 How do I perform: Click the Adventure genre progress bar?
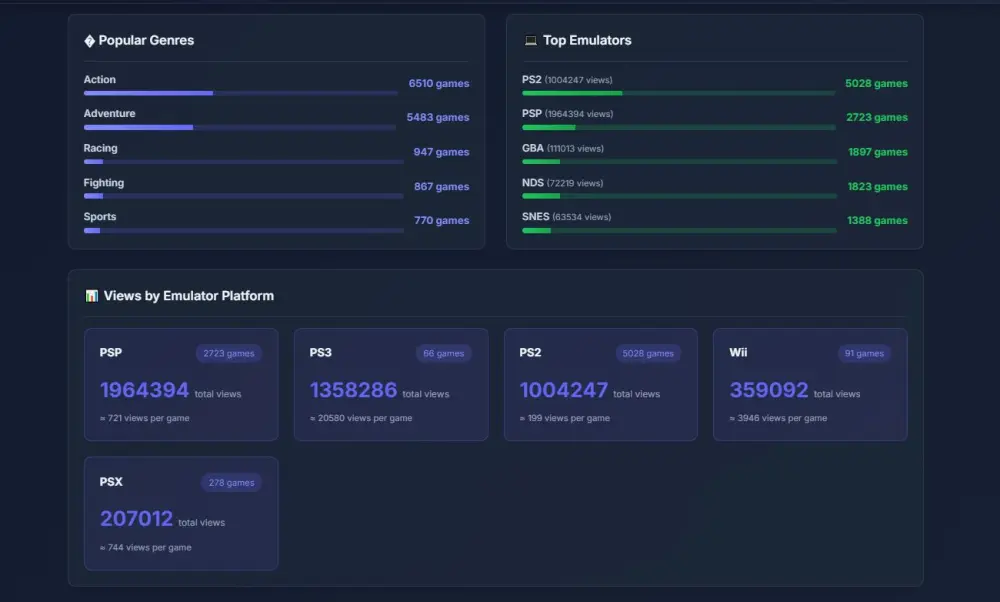240,128
